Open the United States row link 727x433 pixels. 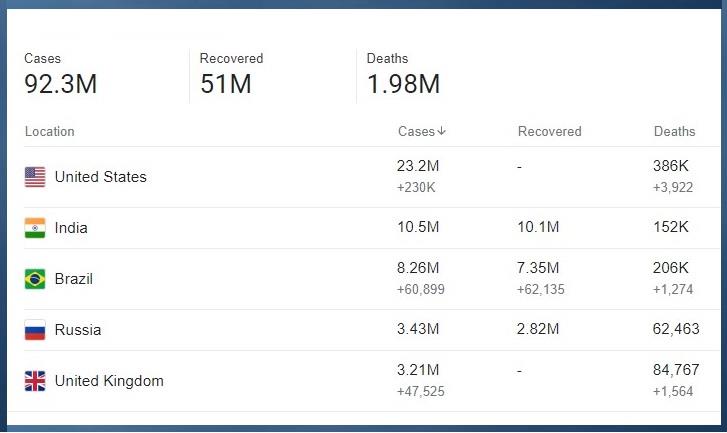click(x=100, y=177)
